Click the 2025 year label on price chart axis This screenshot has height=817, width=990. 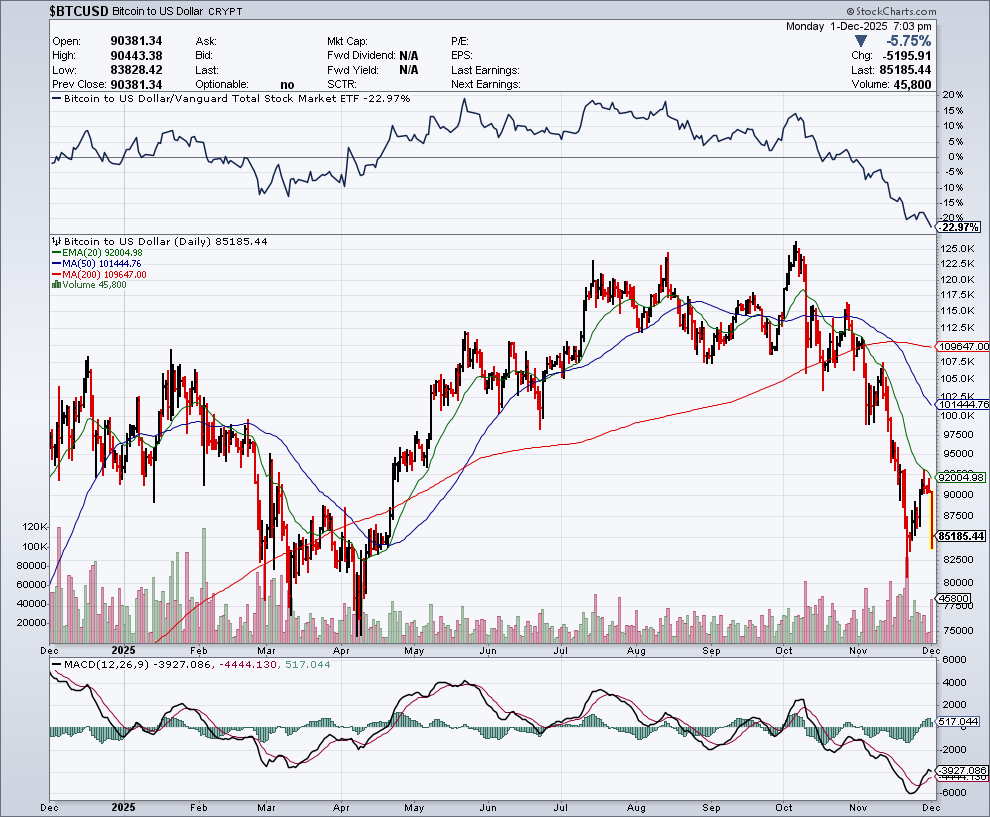tap(123, 649)
